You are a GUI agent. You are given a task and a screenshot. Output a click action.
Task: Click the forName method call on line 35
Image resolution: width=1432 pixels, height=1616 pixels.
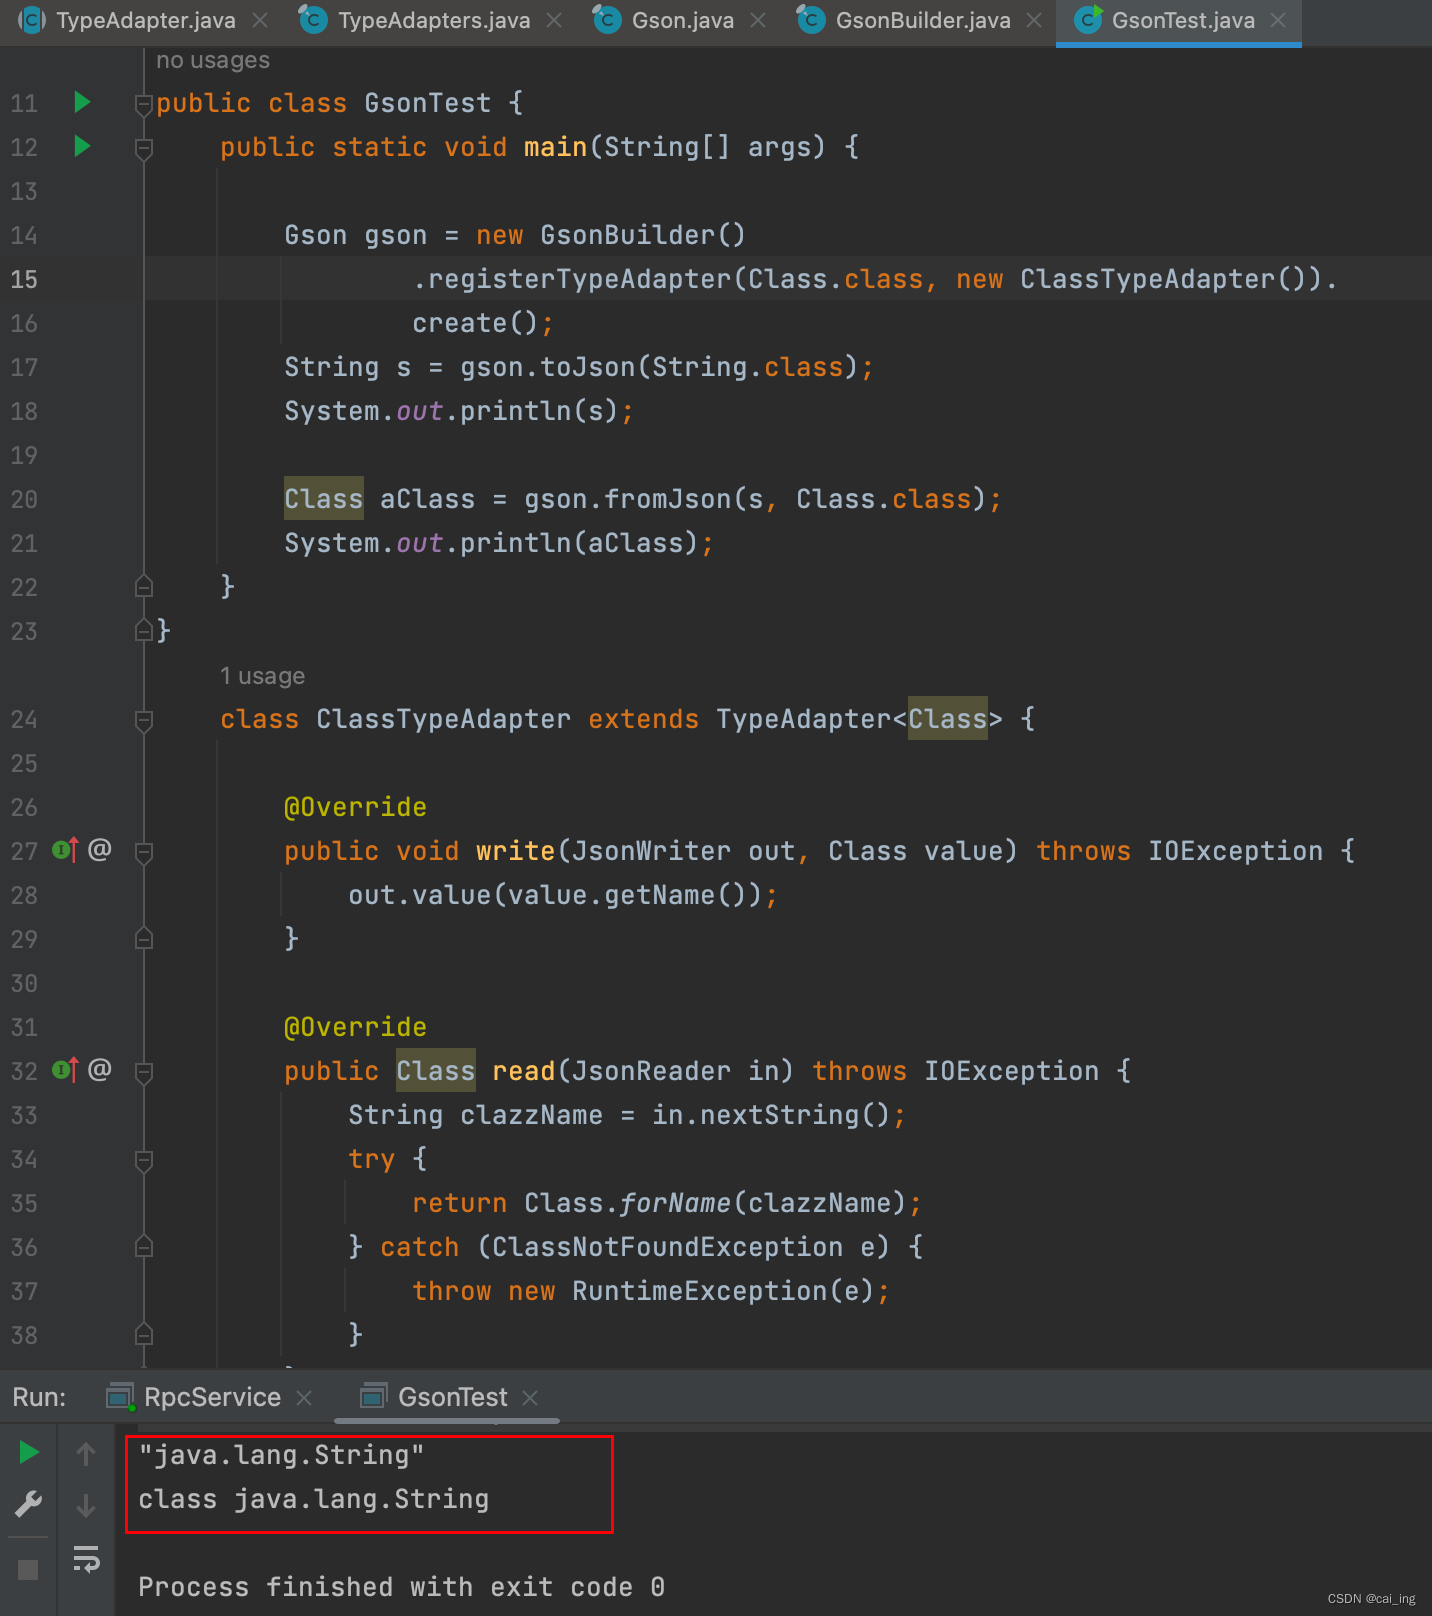[675, 1203]
